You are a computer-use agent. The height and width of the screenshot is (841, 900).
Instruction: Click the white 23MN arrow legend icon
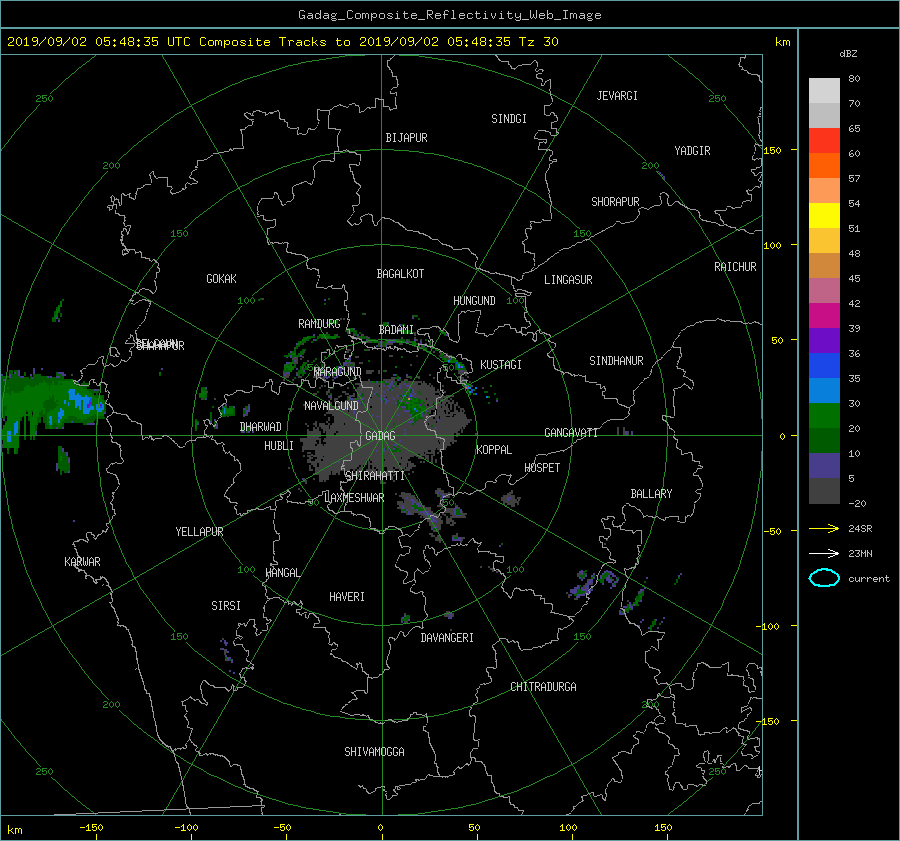pos(824,553)
